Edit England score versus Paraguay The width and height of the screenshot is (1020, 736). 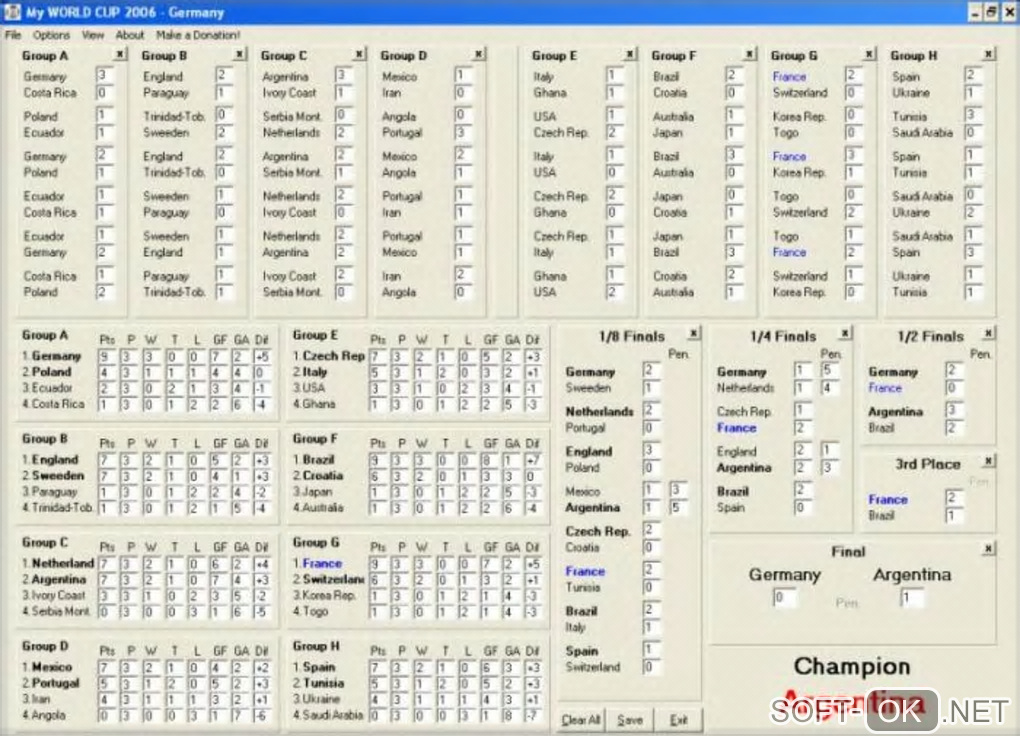(224, 75)
